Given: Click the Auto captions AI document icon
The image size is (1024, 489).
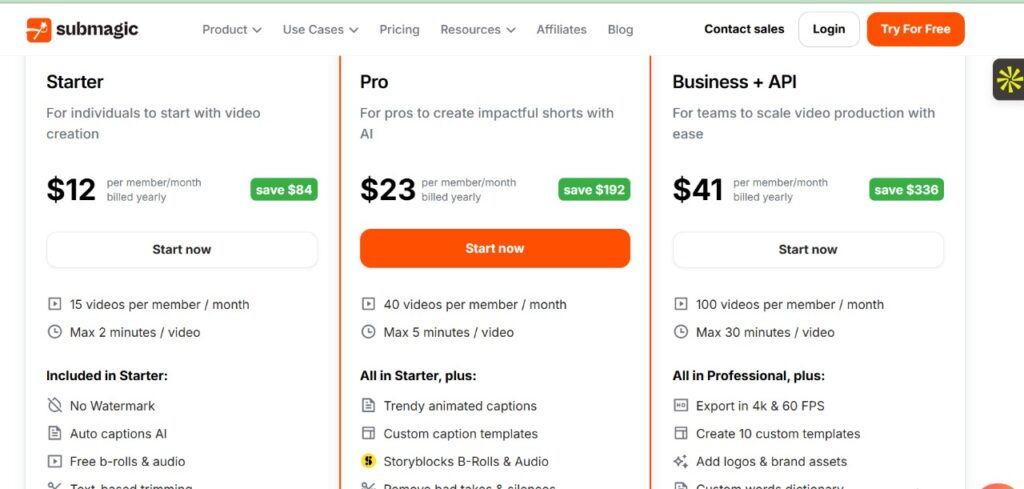Looking at the screenshot, I should coord(55,434).
